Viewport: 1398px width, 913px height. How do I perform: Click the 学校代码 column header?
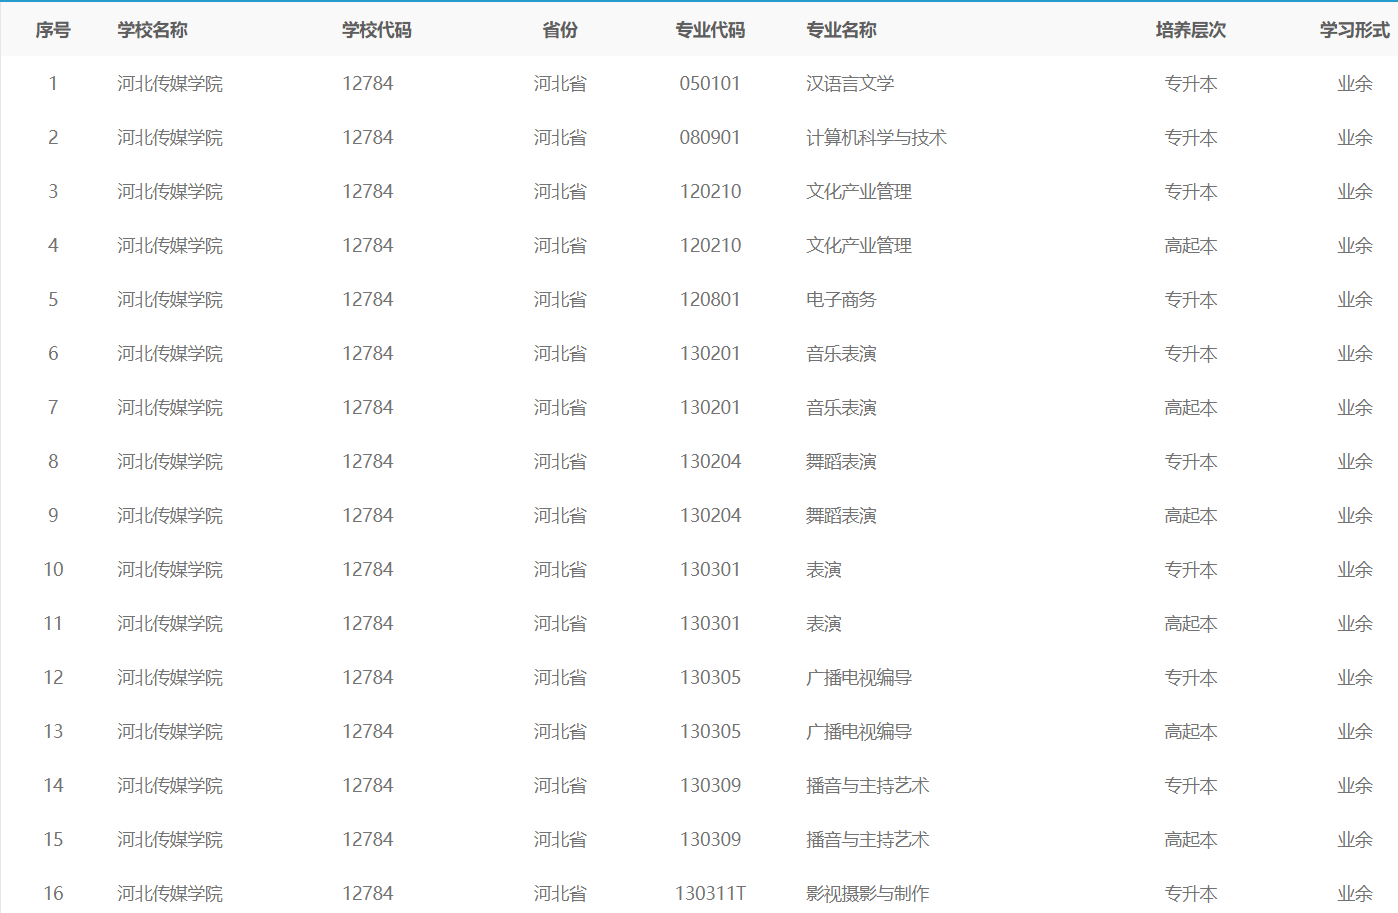pos(377,30)
